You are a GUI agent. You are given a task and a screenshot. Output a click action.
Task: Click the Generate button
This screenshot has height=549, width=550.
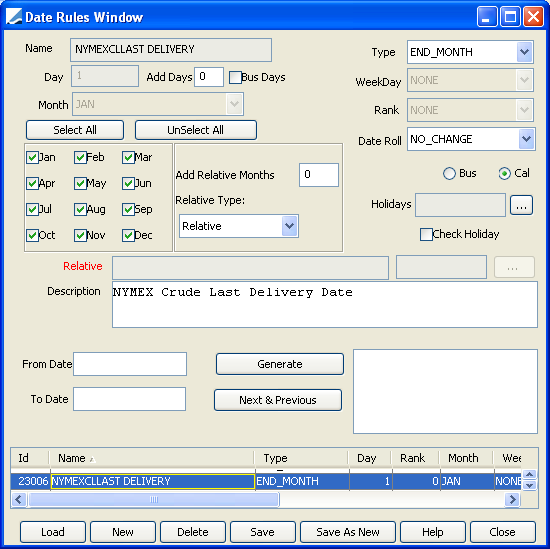(x=280, y=364)
